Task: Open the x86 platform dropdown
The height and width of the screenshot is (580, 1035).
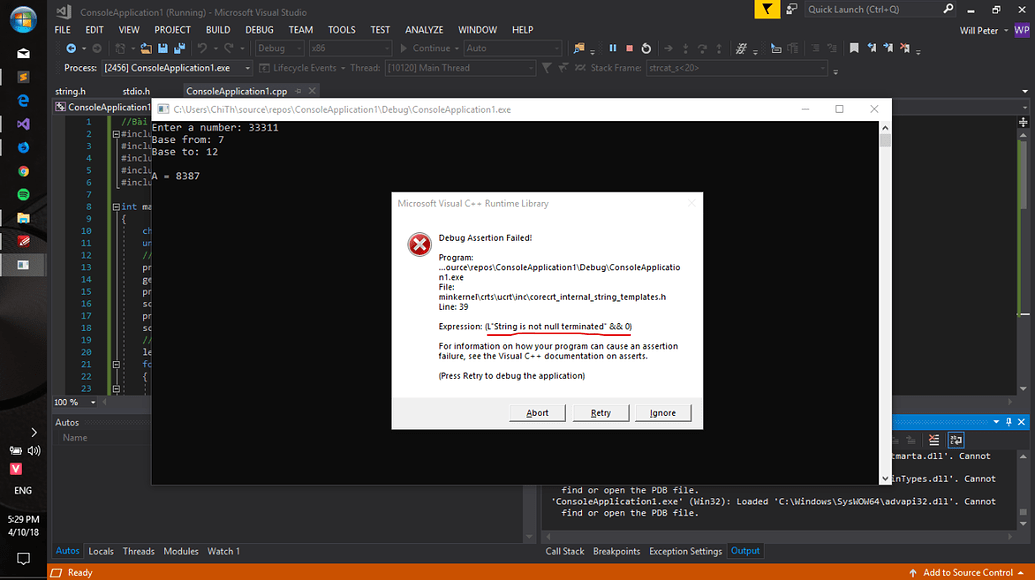Action: [x=350, y=48]
